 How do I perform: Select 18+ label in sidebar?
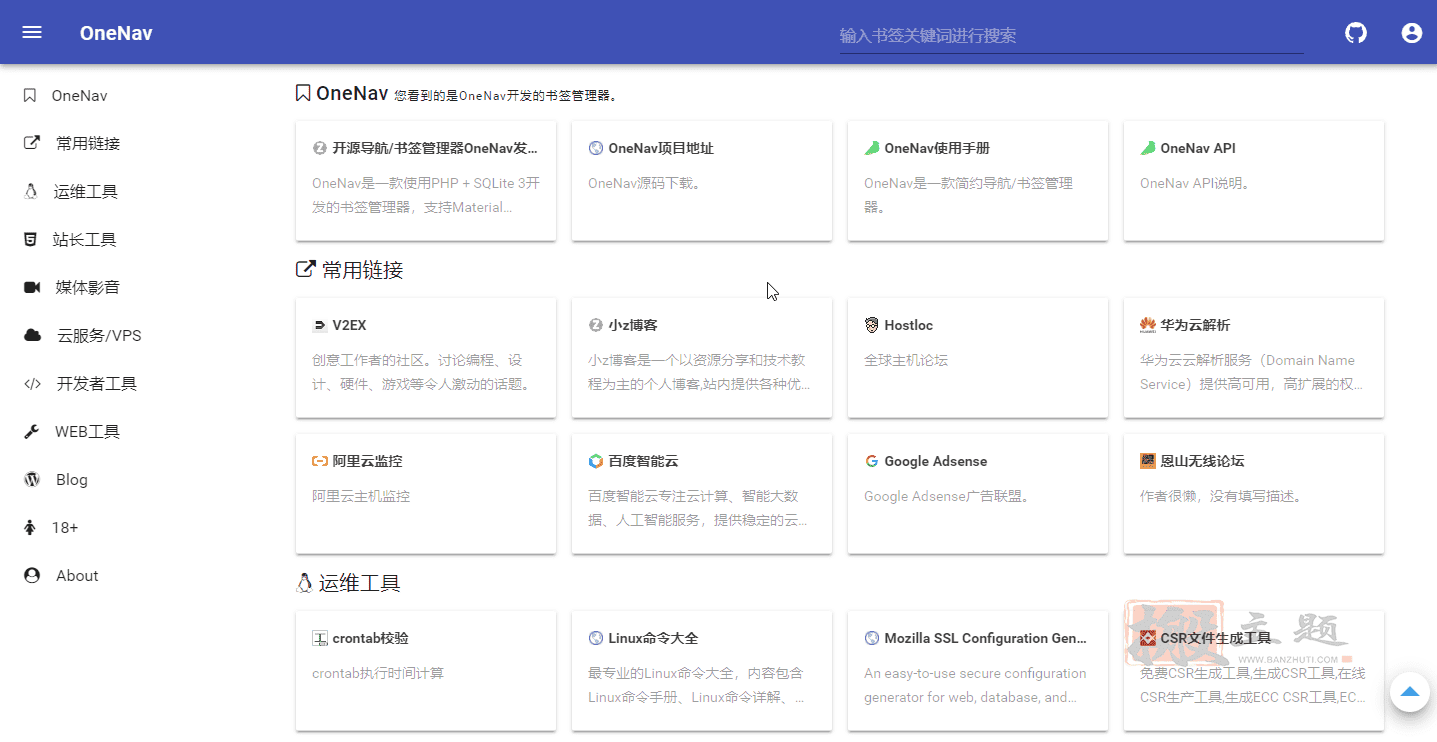(65, 528)
